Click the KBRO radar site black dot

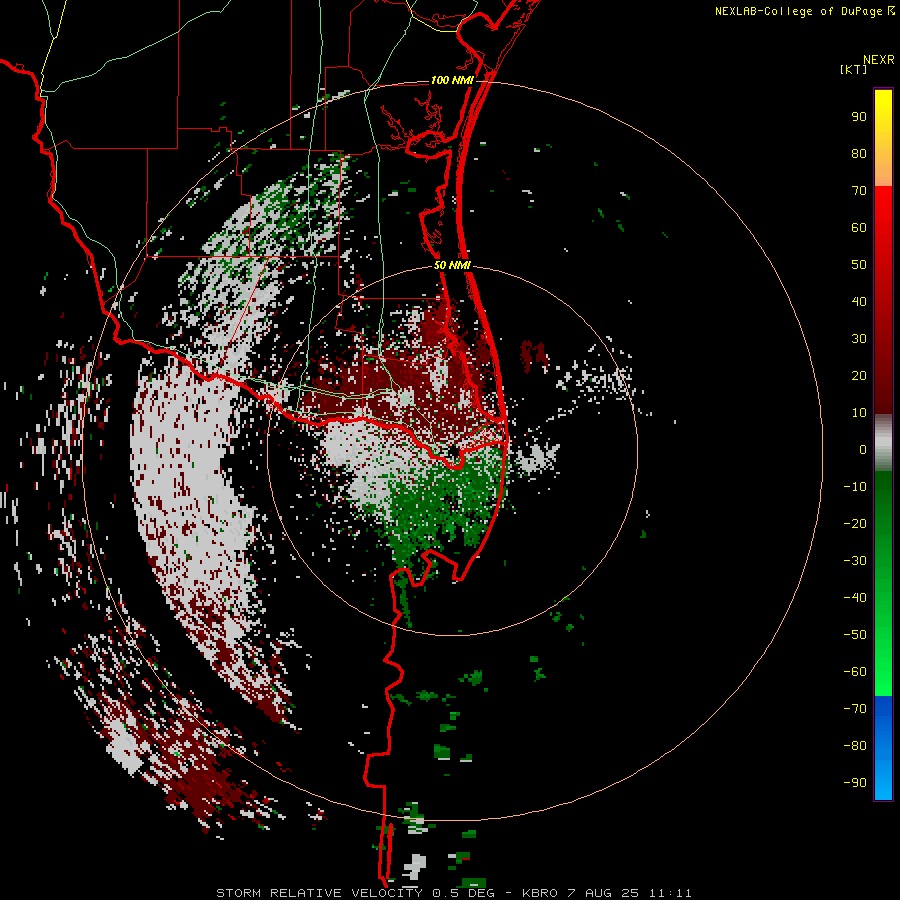click(x=454, y=452)
